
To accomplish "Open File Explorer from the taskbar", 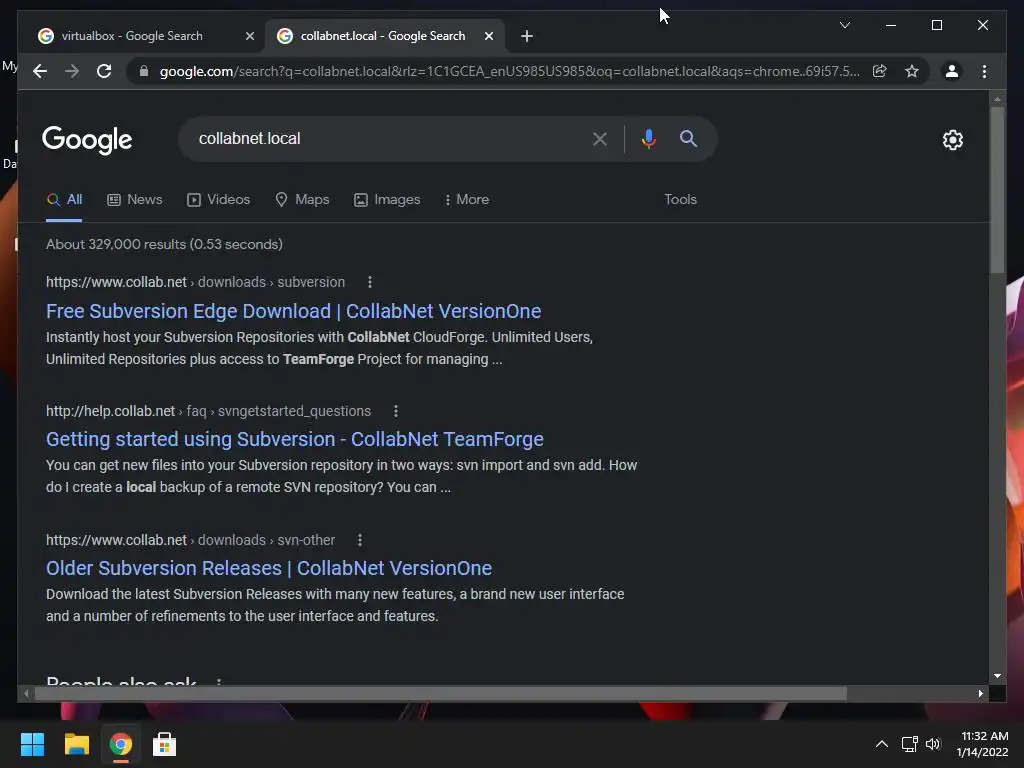I will point(76,744).
